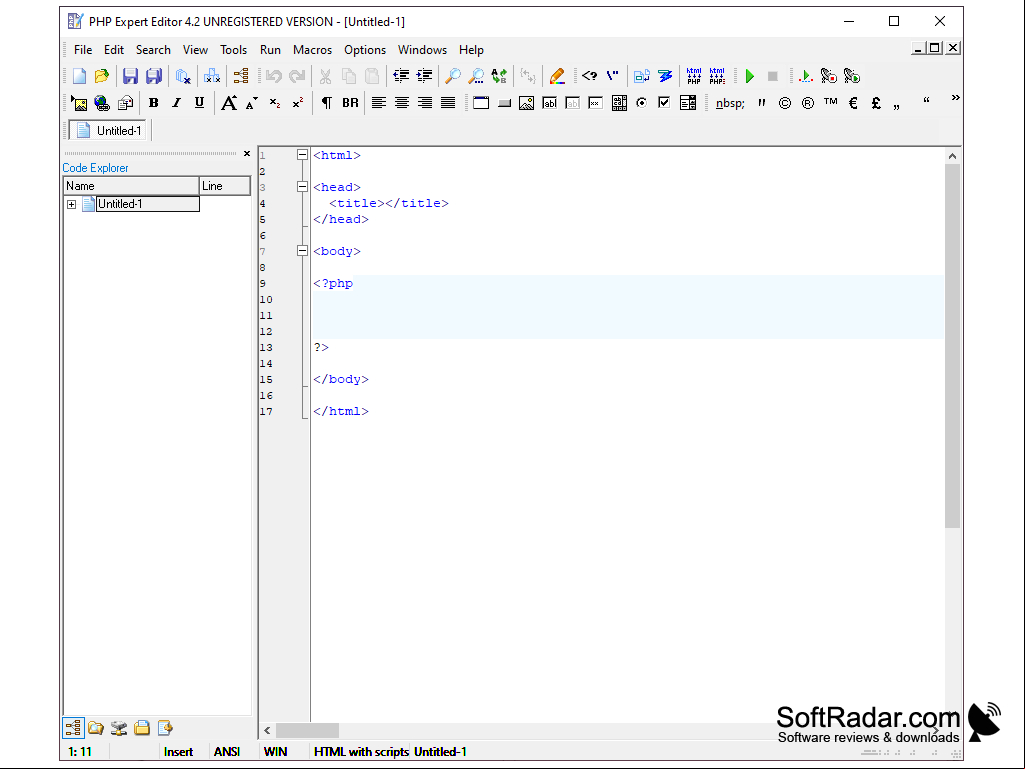The width and height of the screenshot is (1025, 769).
Task: Collapse the <body> code fold
Action: [302, 251]
